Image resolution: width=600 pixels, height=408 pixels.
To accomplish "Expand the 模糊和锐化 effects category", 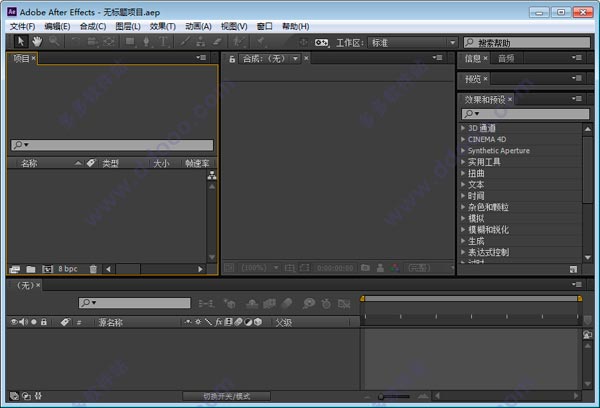I will pyautogui.click(x=463, y=230).
